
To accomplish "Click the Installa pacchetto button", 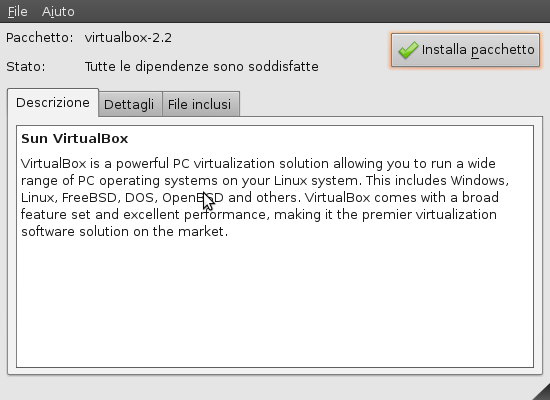I will point(465,50).
